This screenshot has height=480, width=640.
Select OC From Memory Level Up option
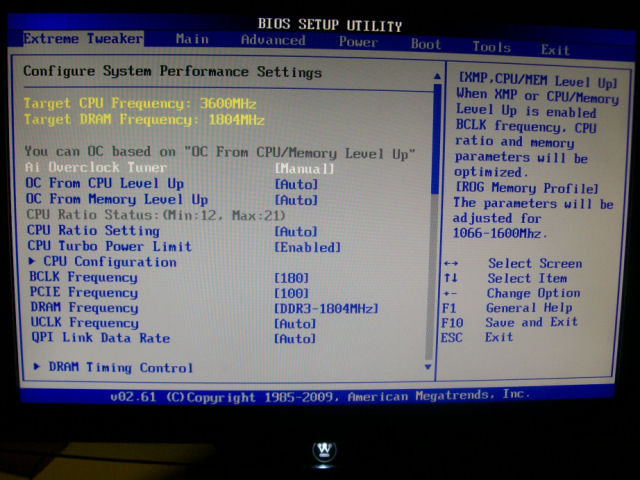click(x=117, y=199)
